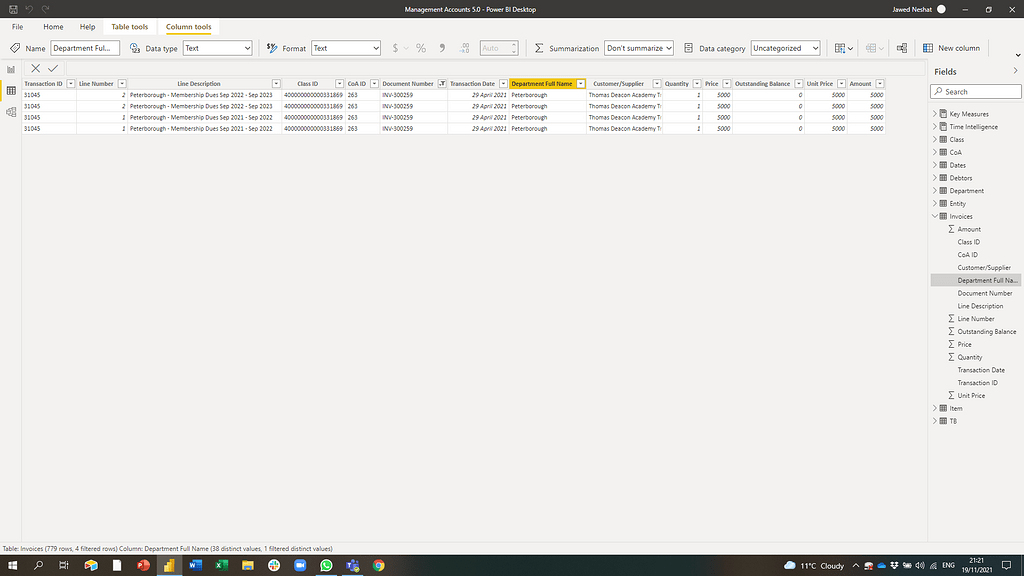
Task: Click the Summarization sigma icon
Action: point(540,47)
